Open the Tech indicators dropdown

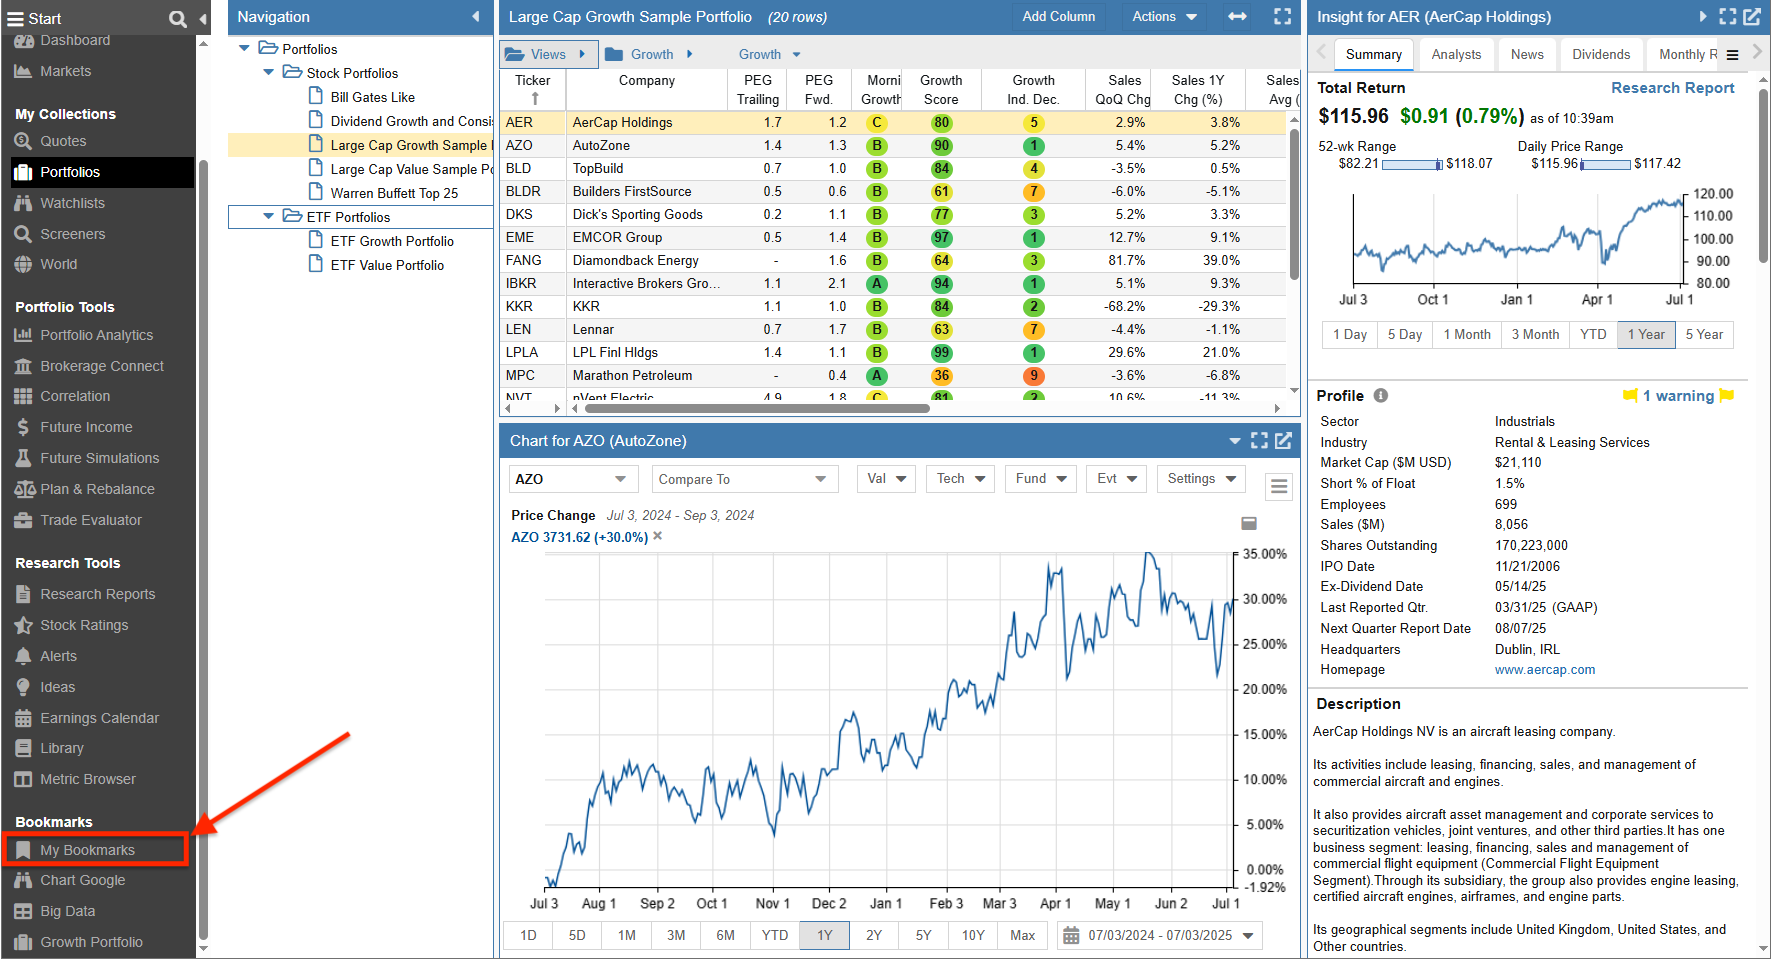pyautogui.click(x=960, y=479)
